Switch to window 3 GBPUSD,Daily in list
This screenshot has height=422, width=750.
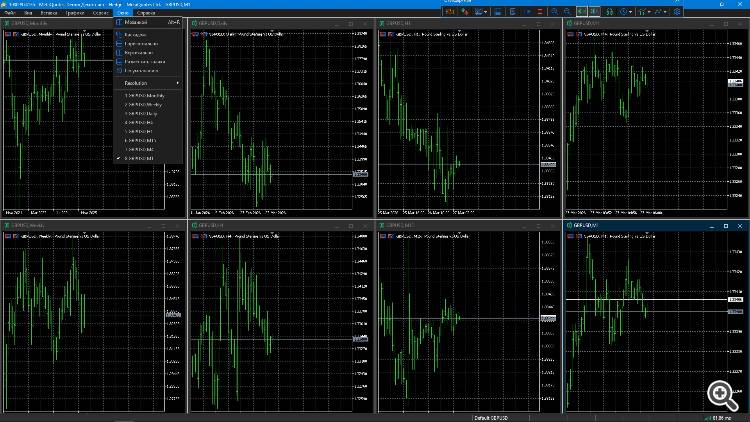tap(148, 113)
